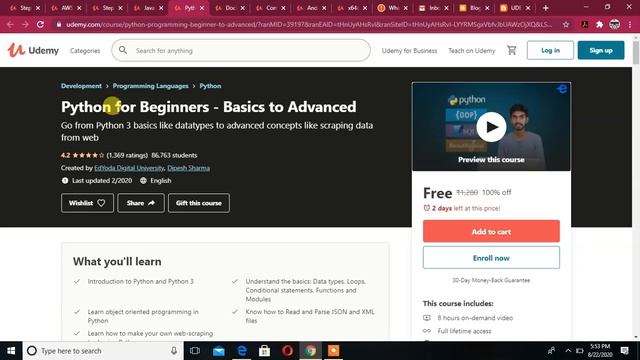640x360 pixels.
Task: Open Microsoft Store from the taskbar
Action: coord(264,351)
